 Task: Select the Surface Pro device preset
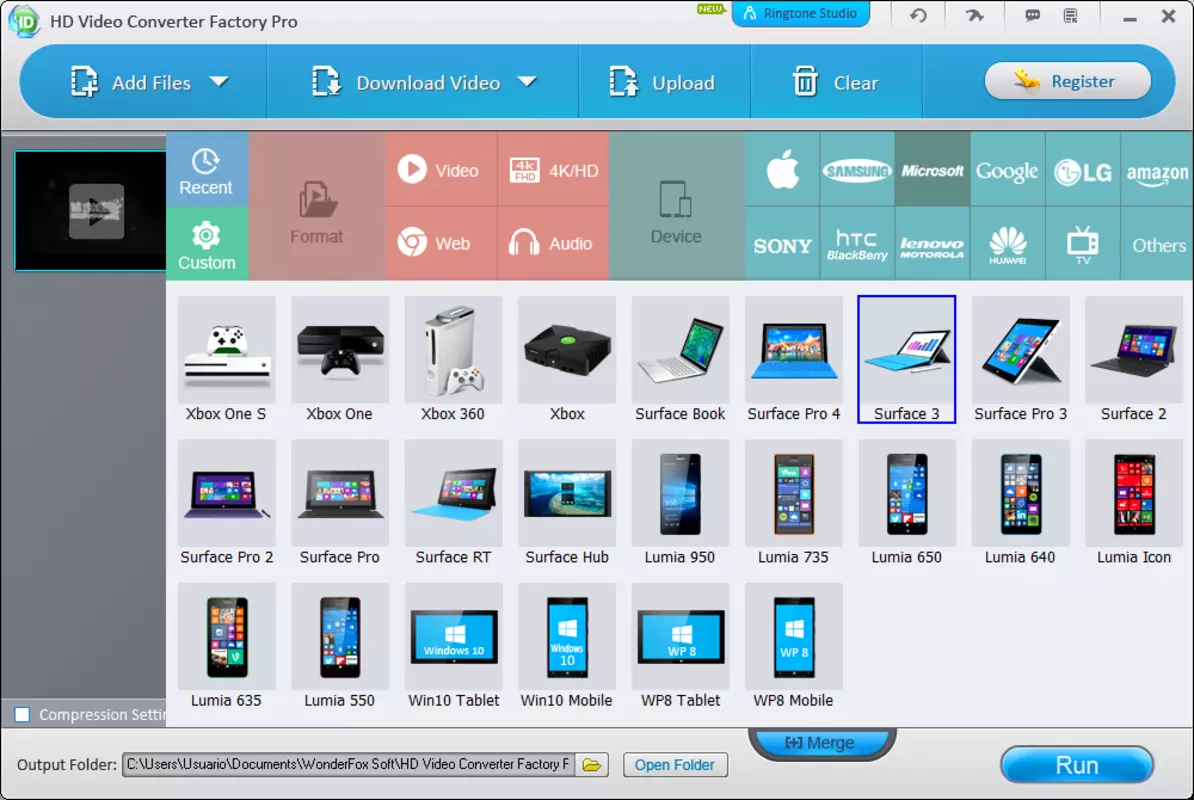tap(340, 502)
